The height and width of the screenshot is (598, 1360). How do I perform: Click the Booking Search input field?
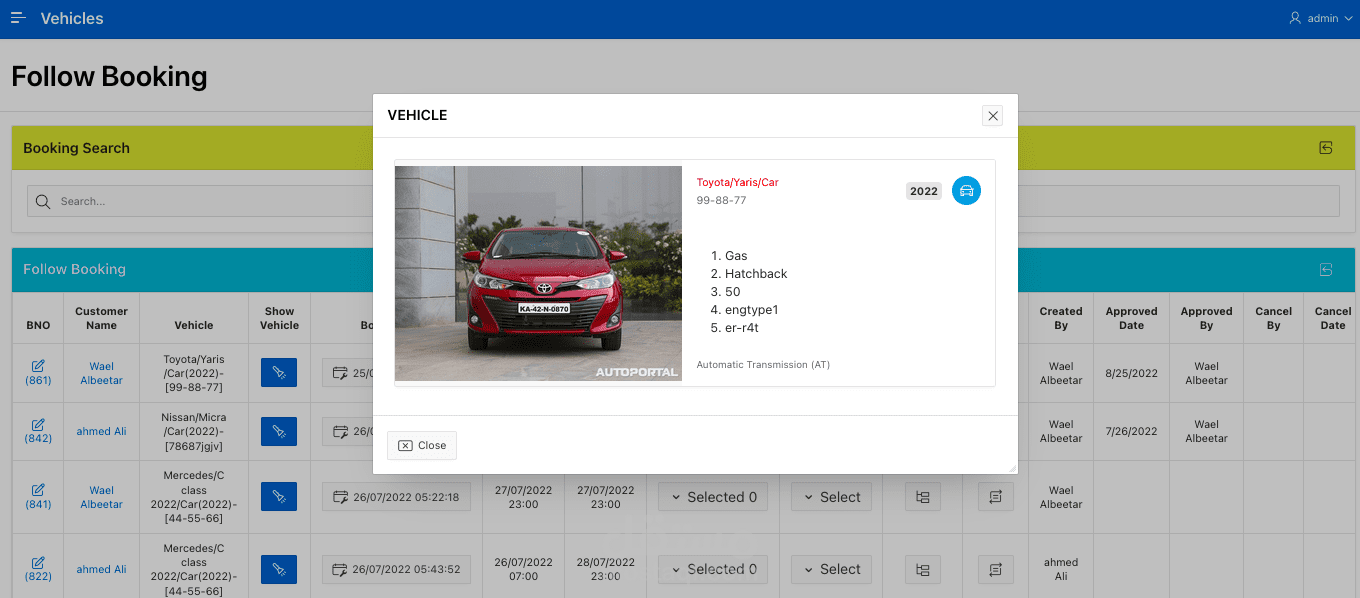pyautogui.click(x=683, y=201)
